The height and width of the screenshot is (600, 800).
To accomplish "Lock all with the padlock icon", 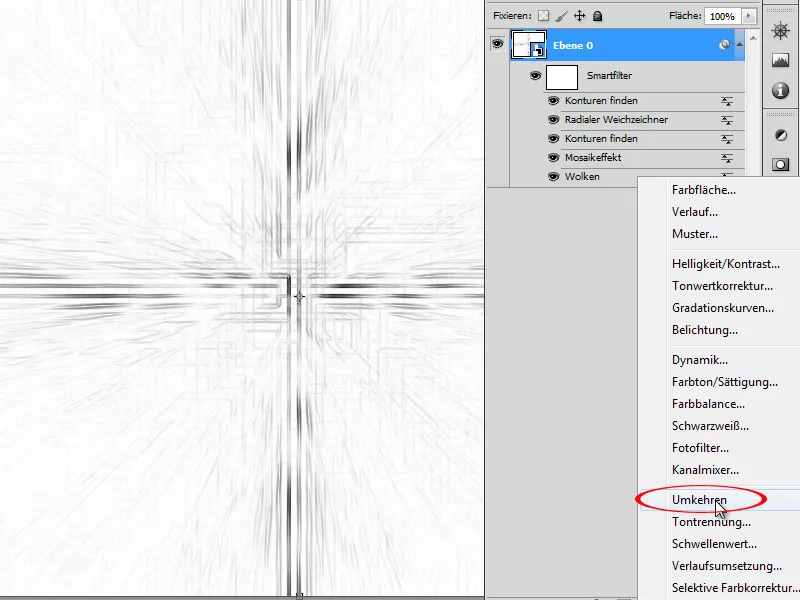I will 597,16.
